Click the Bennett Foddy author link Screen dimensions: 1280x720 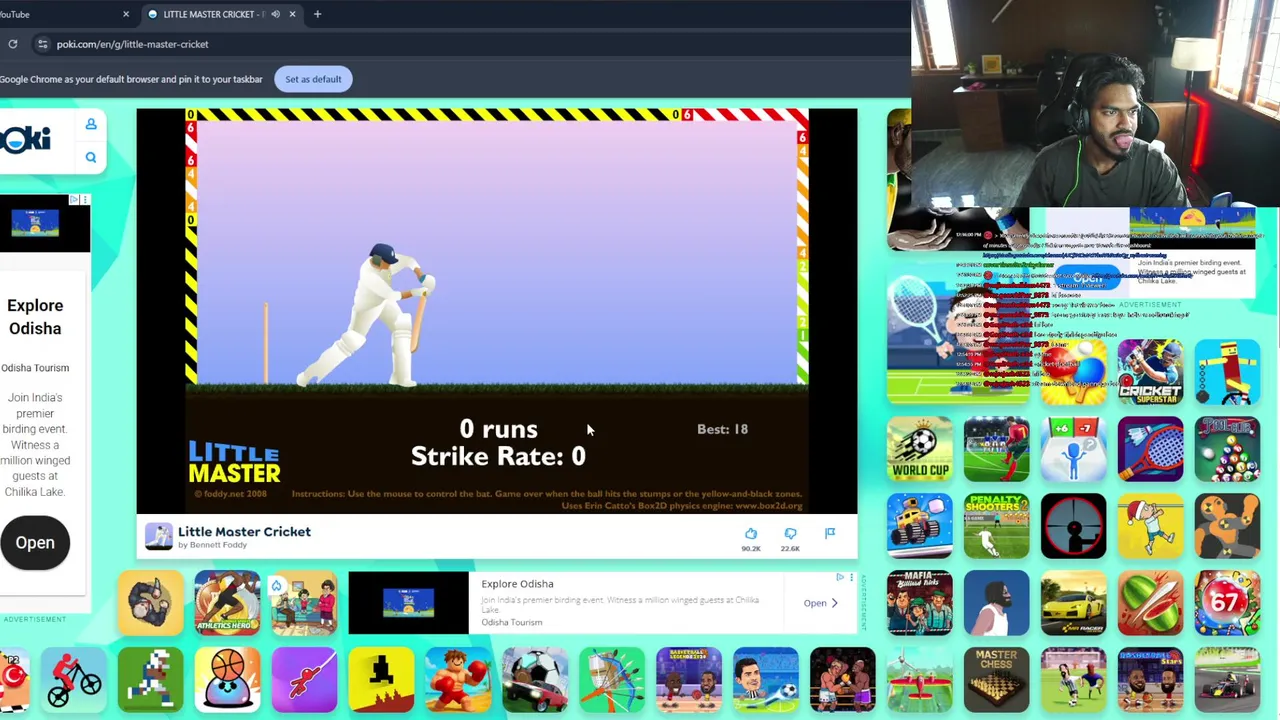click(217, 545)
